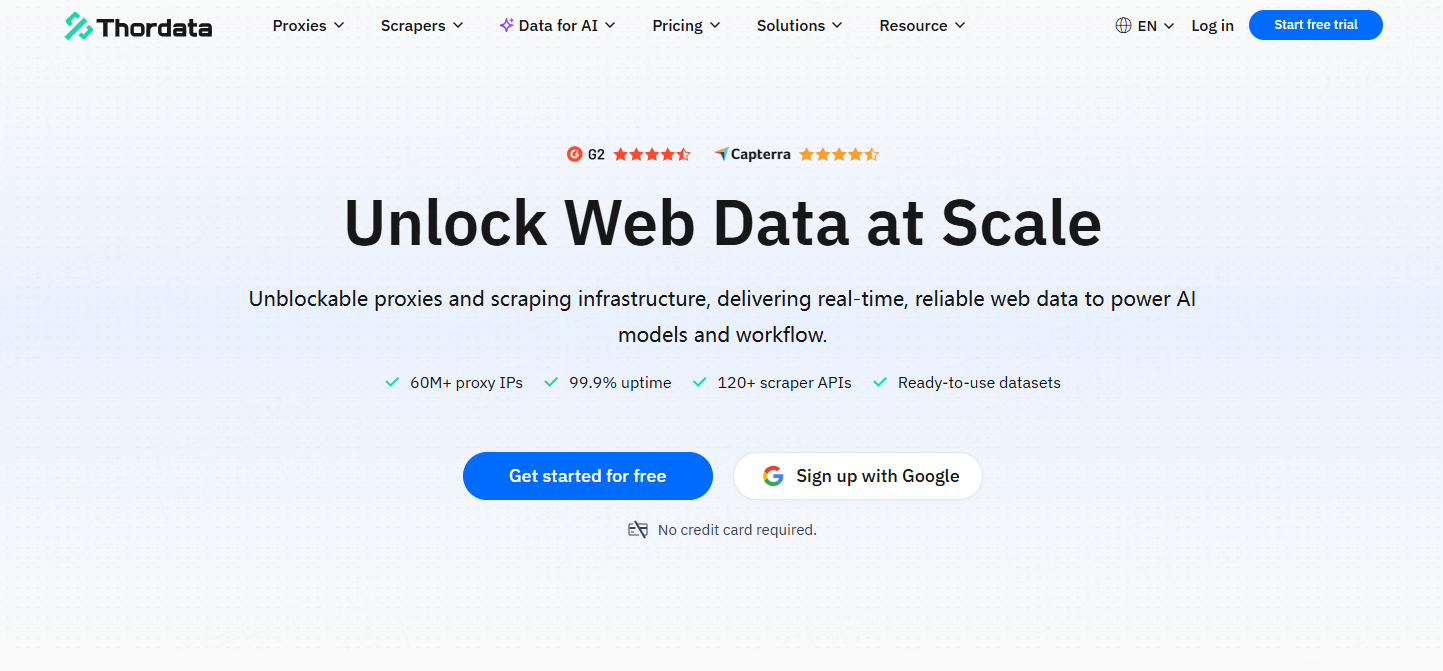Click the G2 star rating
The image size is (1443, 671).
(651, 154)
